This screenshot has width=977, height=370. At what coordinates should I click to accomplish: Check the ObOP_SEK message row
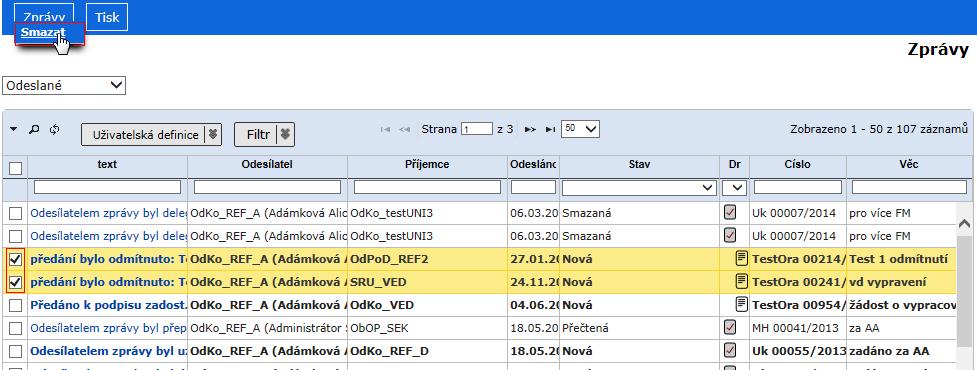[16, 328]
